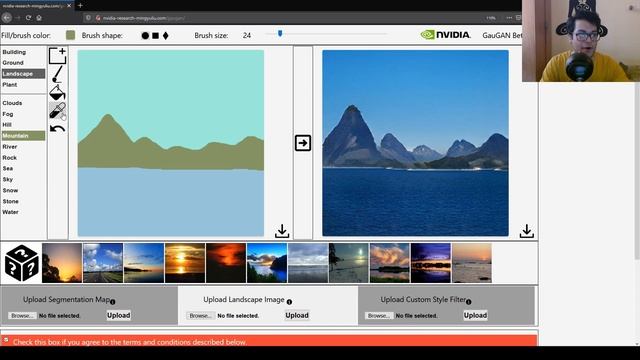Go to browser home page icon

(x=39, y=18)
